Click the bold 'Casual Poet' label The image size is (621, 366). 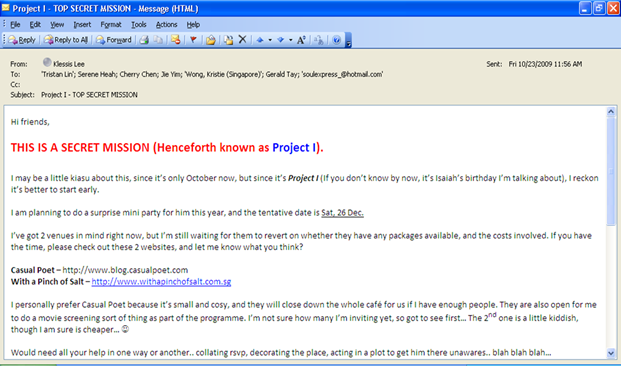tap(32, 270)
